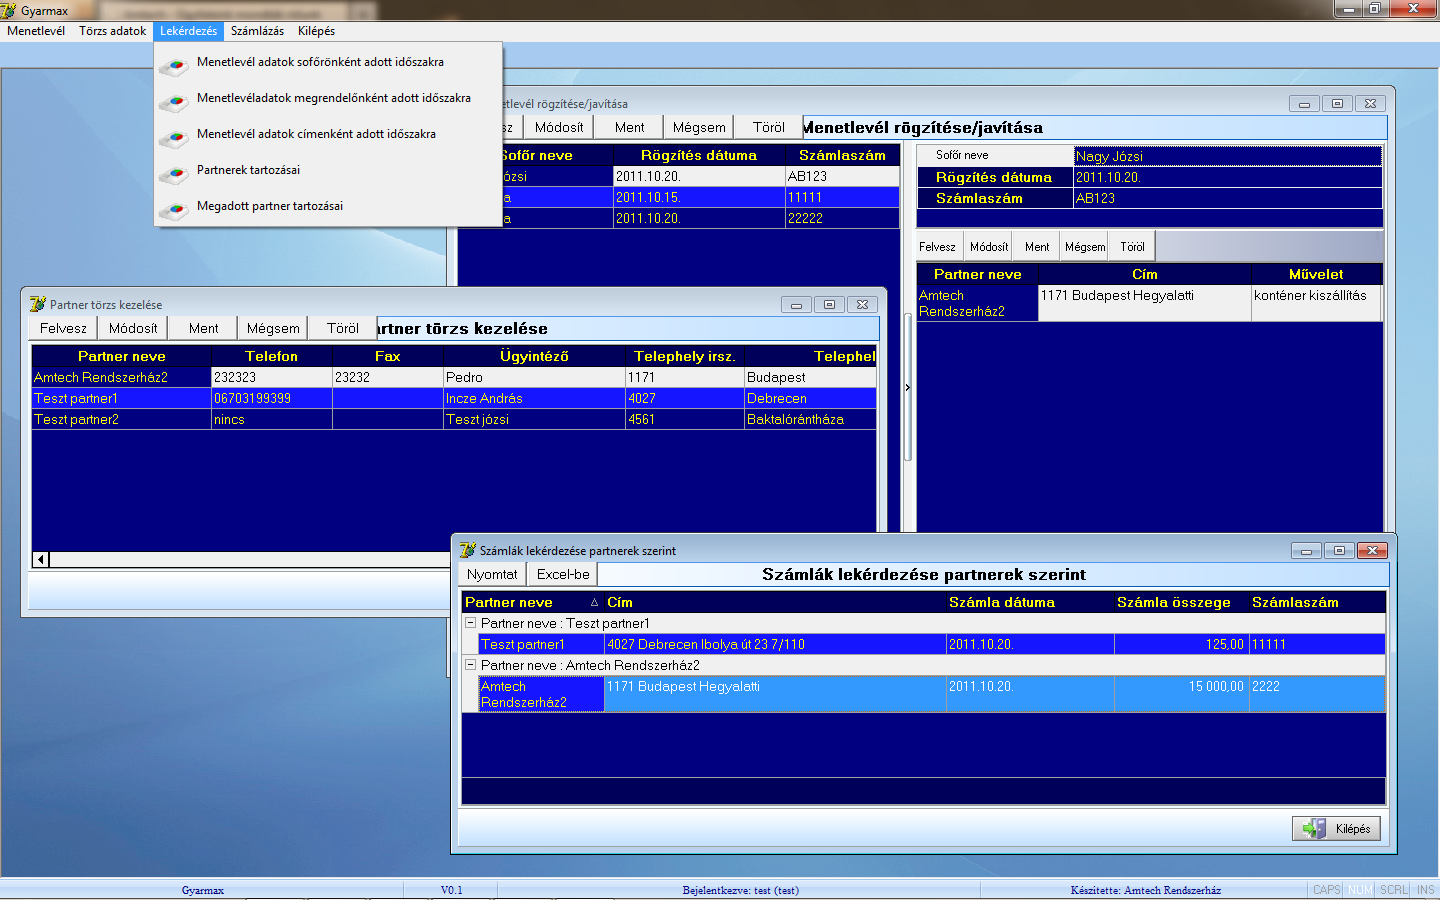Click Módosít above the Menetlevél Partner neve/Cím table
The width and height of the screenshot is (1440, 900).
[x=989, y=247]
